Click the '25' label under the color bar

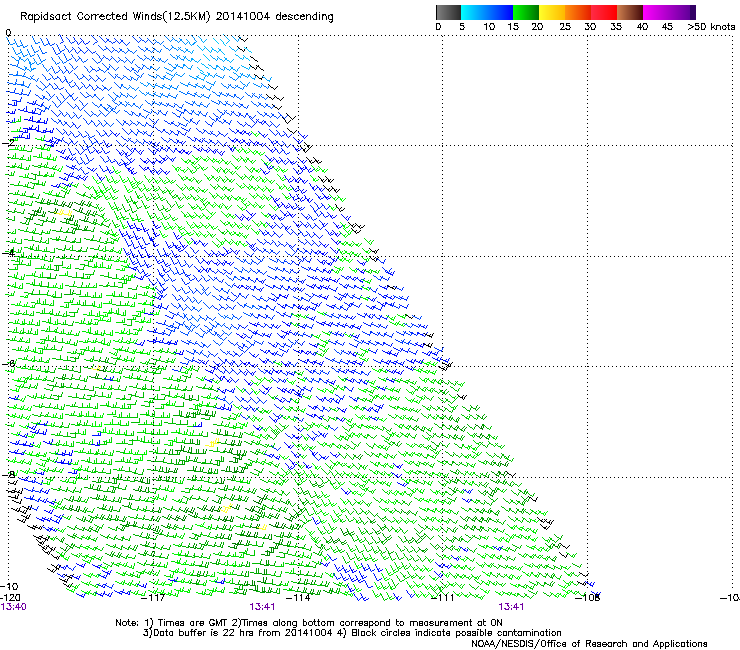(565, 26)
